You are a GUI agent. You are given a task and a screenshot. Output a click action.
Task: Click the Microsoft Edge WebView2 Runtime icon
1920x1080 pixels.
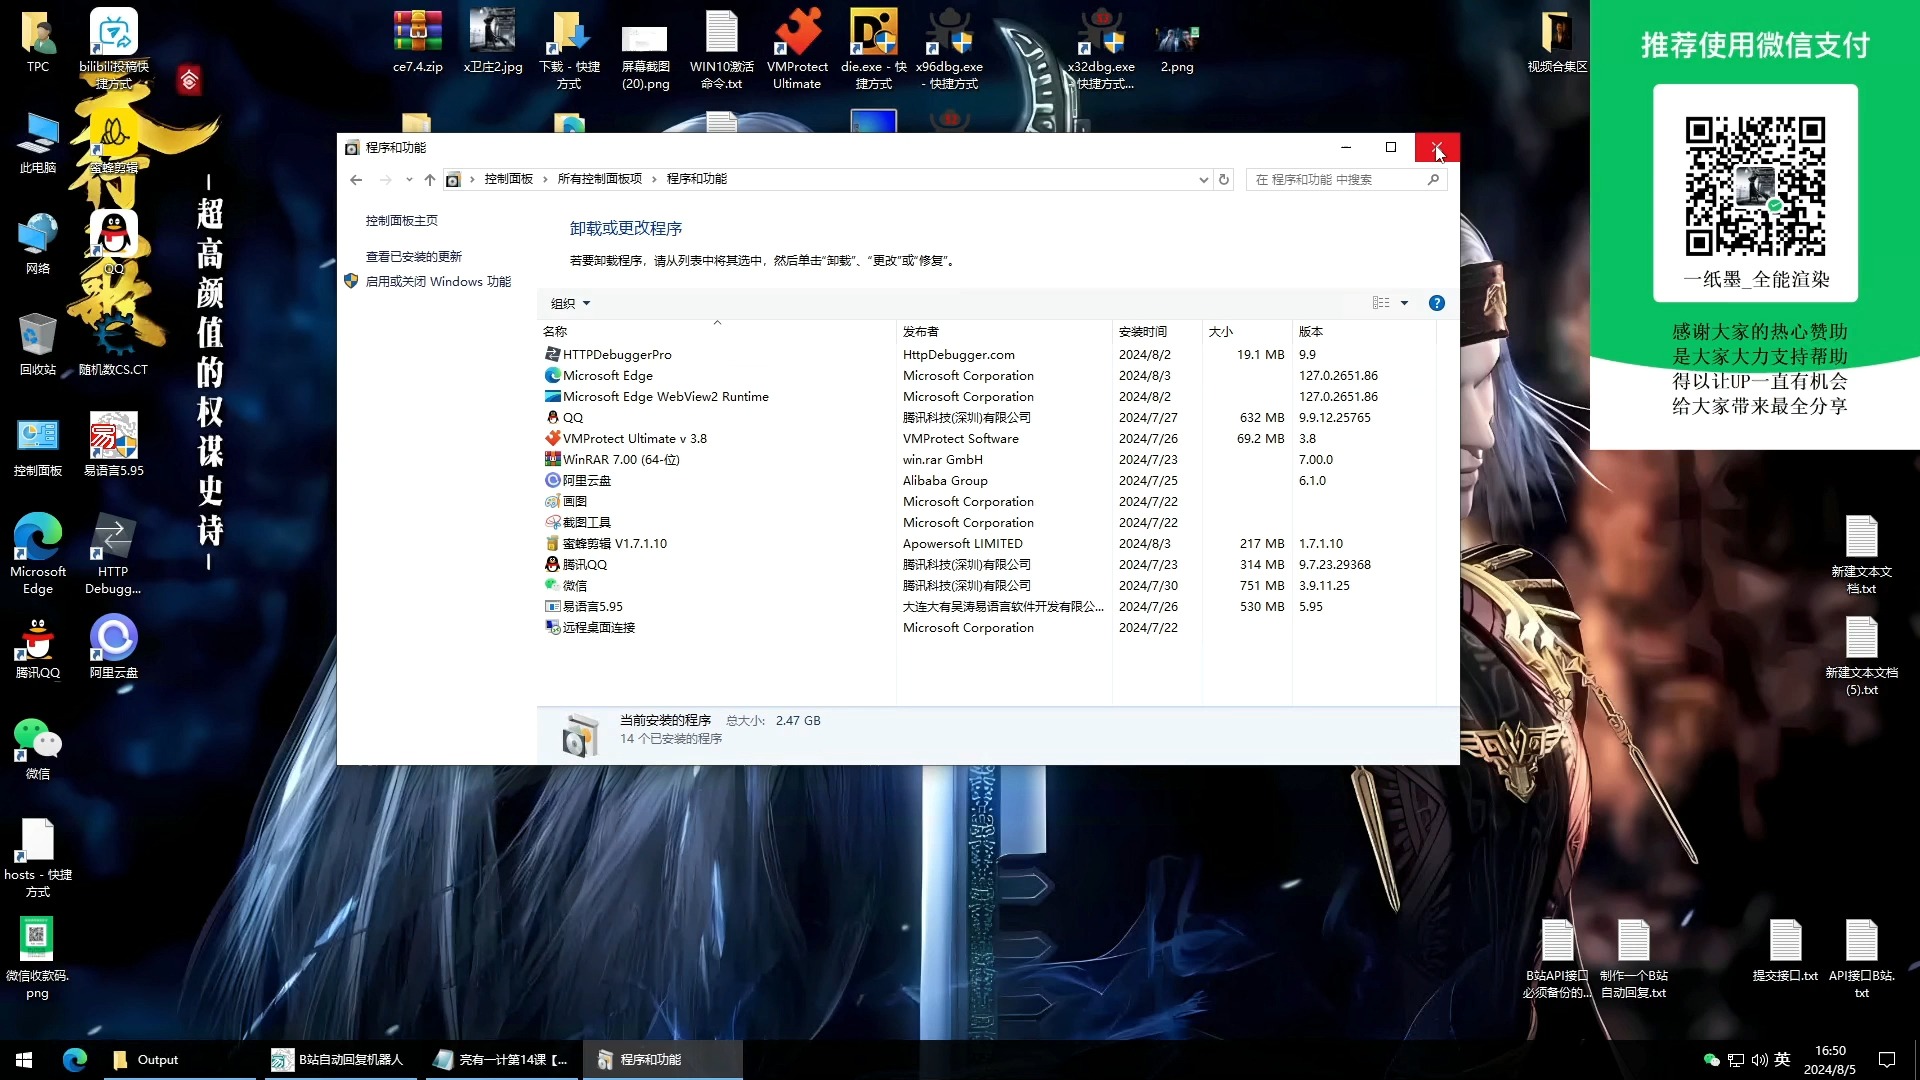[552, 396]
